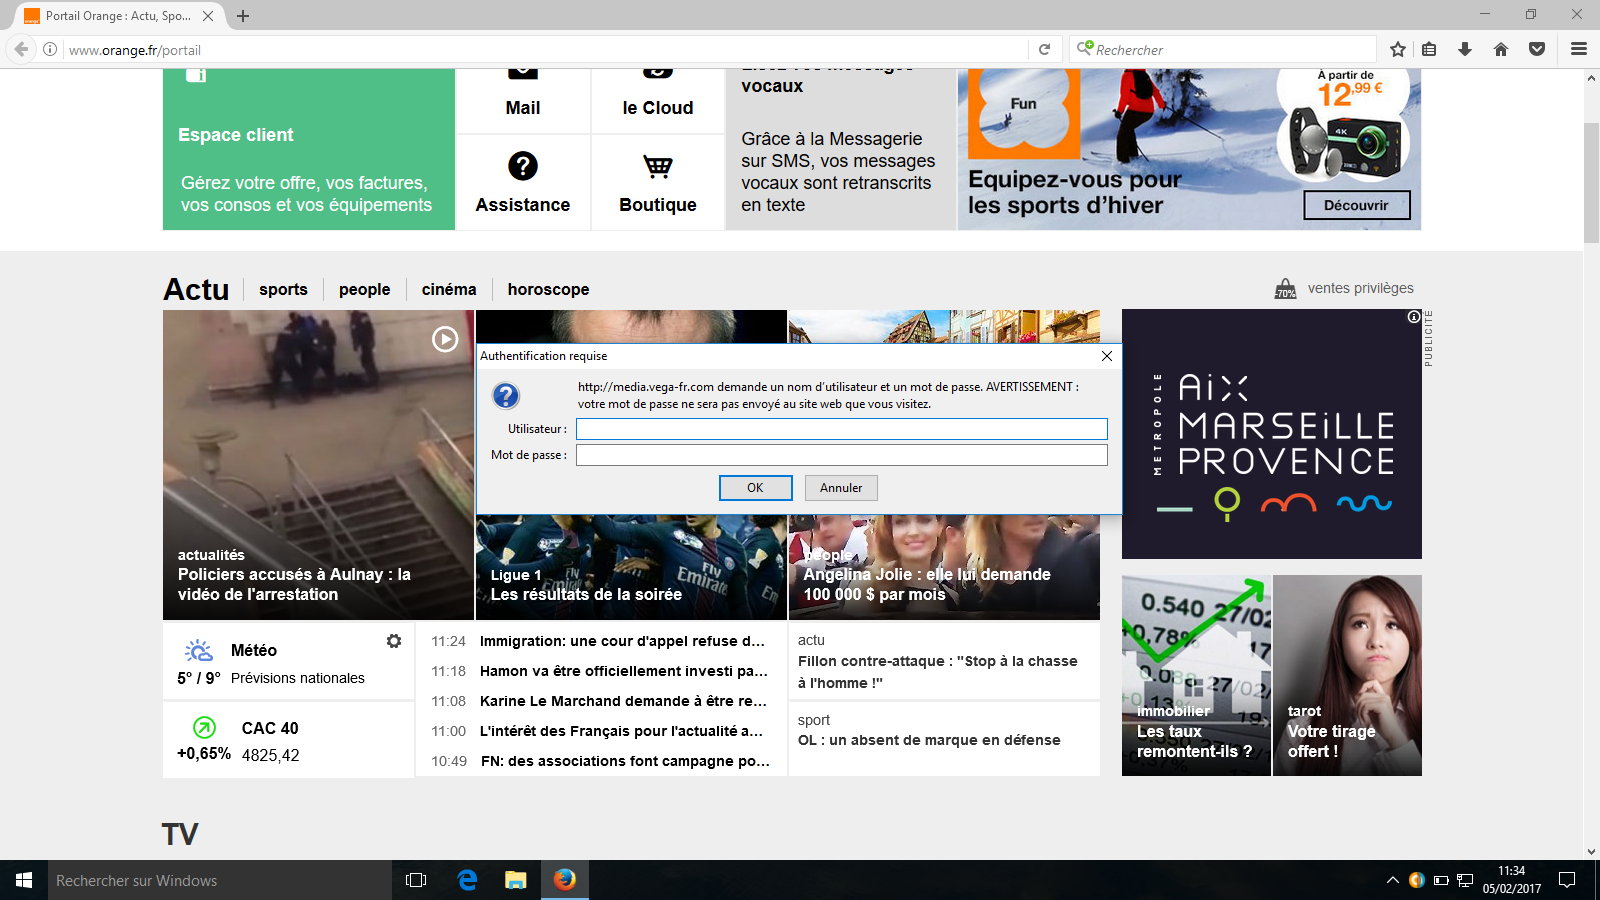Click the Mot de passe field
Image resolution: width=1600 pixels, height=900 pixels.
[x=841, y=455]
